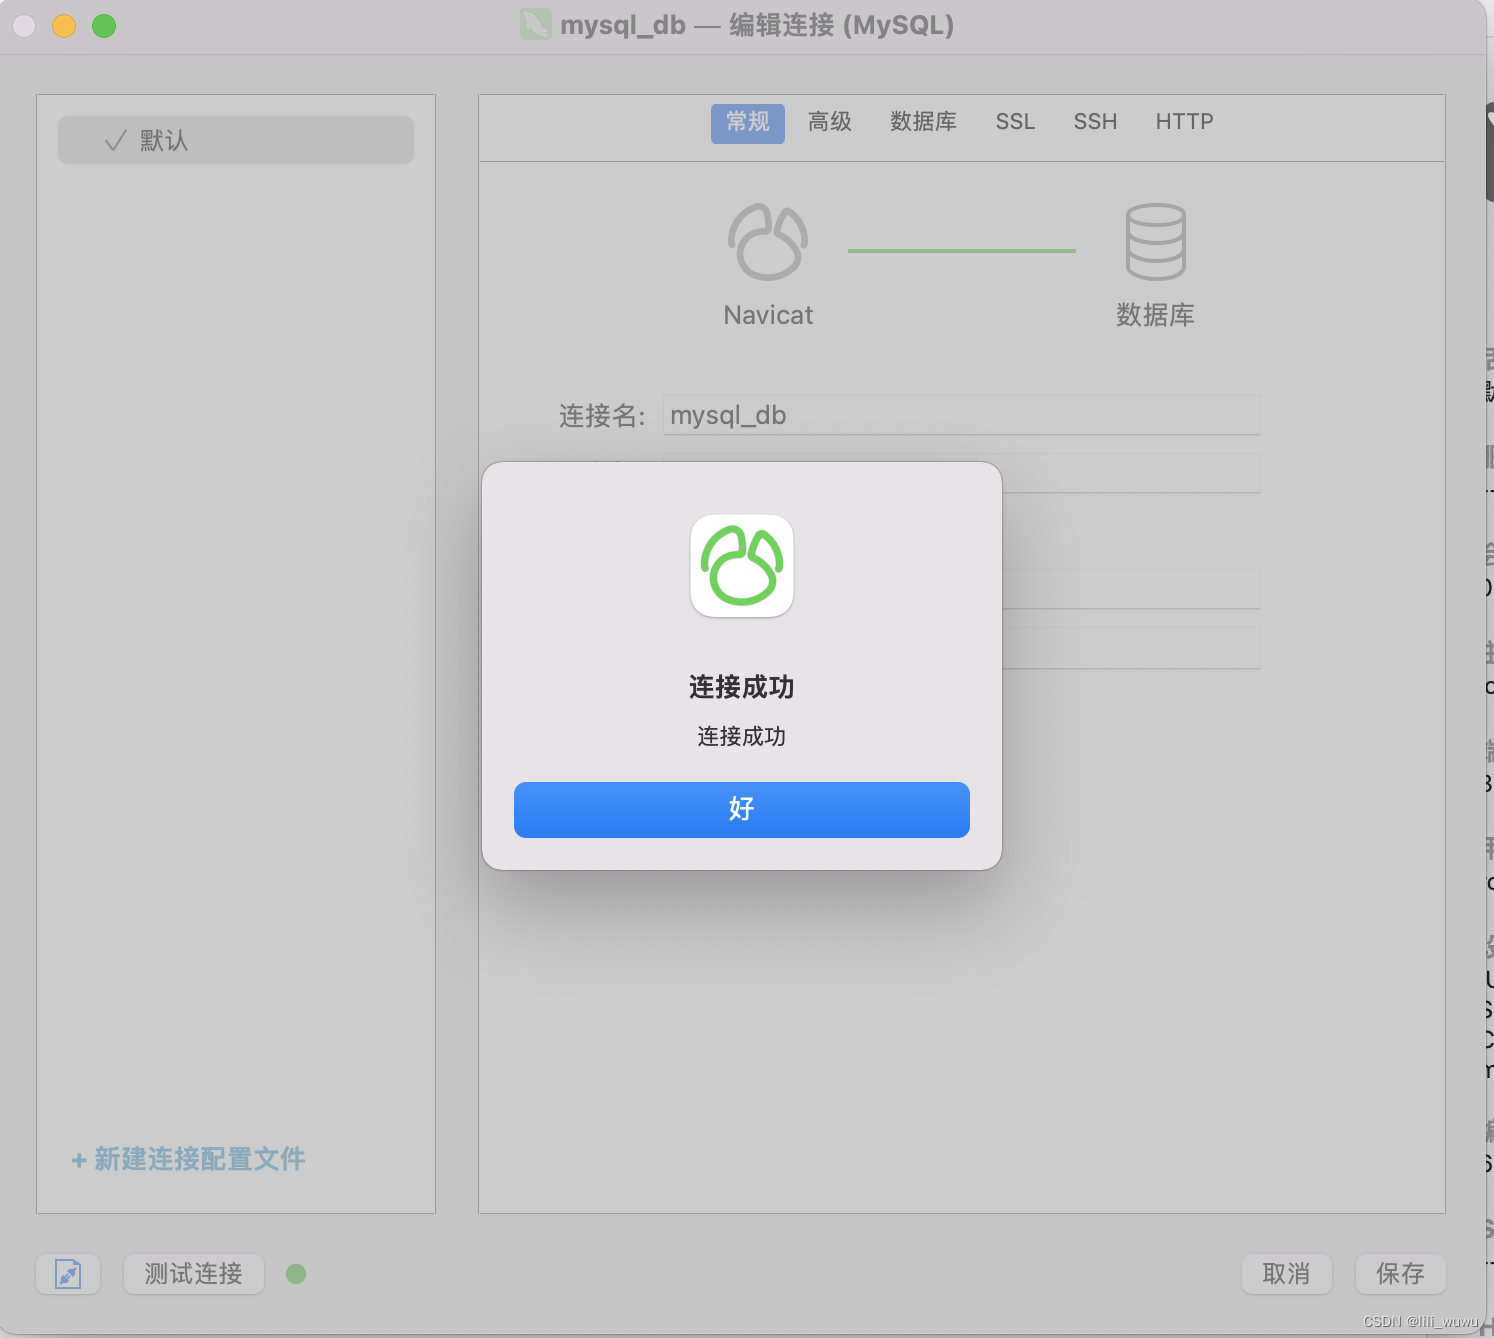Click the 连接名 field containing mysql_db
This screenshot has width=1494, height=1338.
960,415
